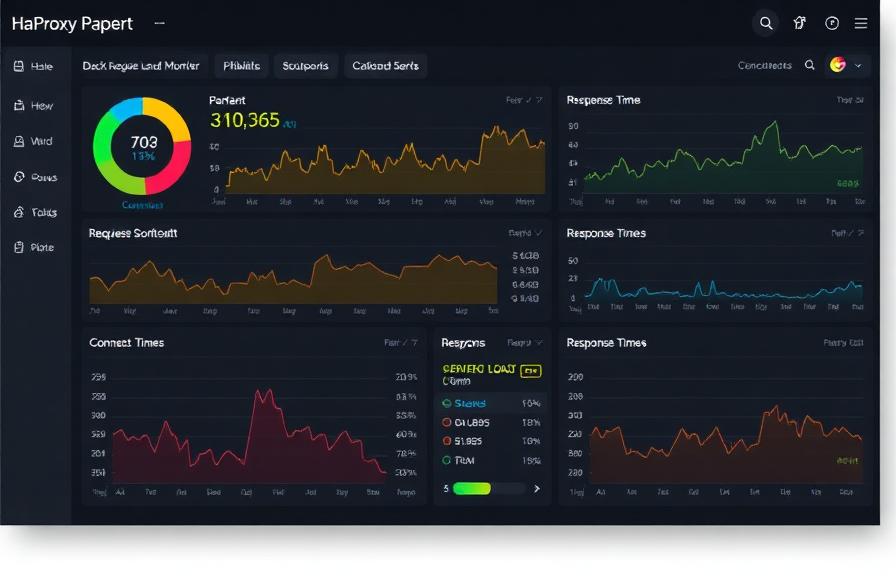
Task: Select the Plate icon at sidebar bottom
Action: coord(22,246)
